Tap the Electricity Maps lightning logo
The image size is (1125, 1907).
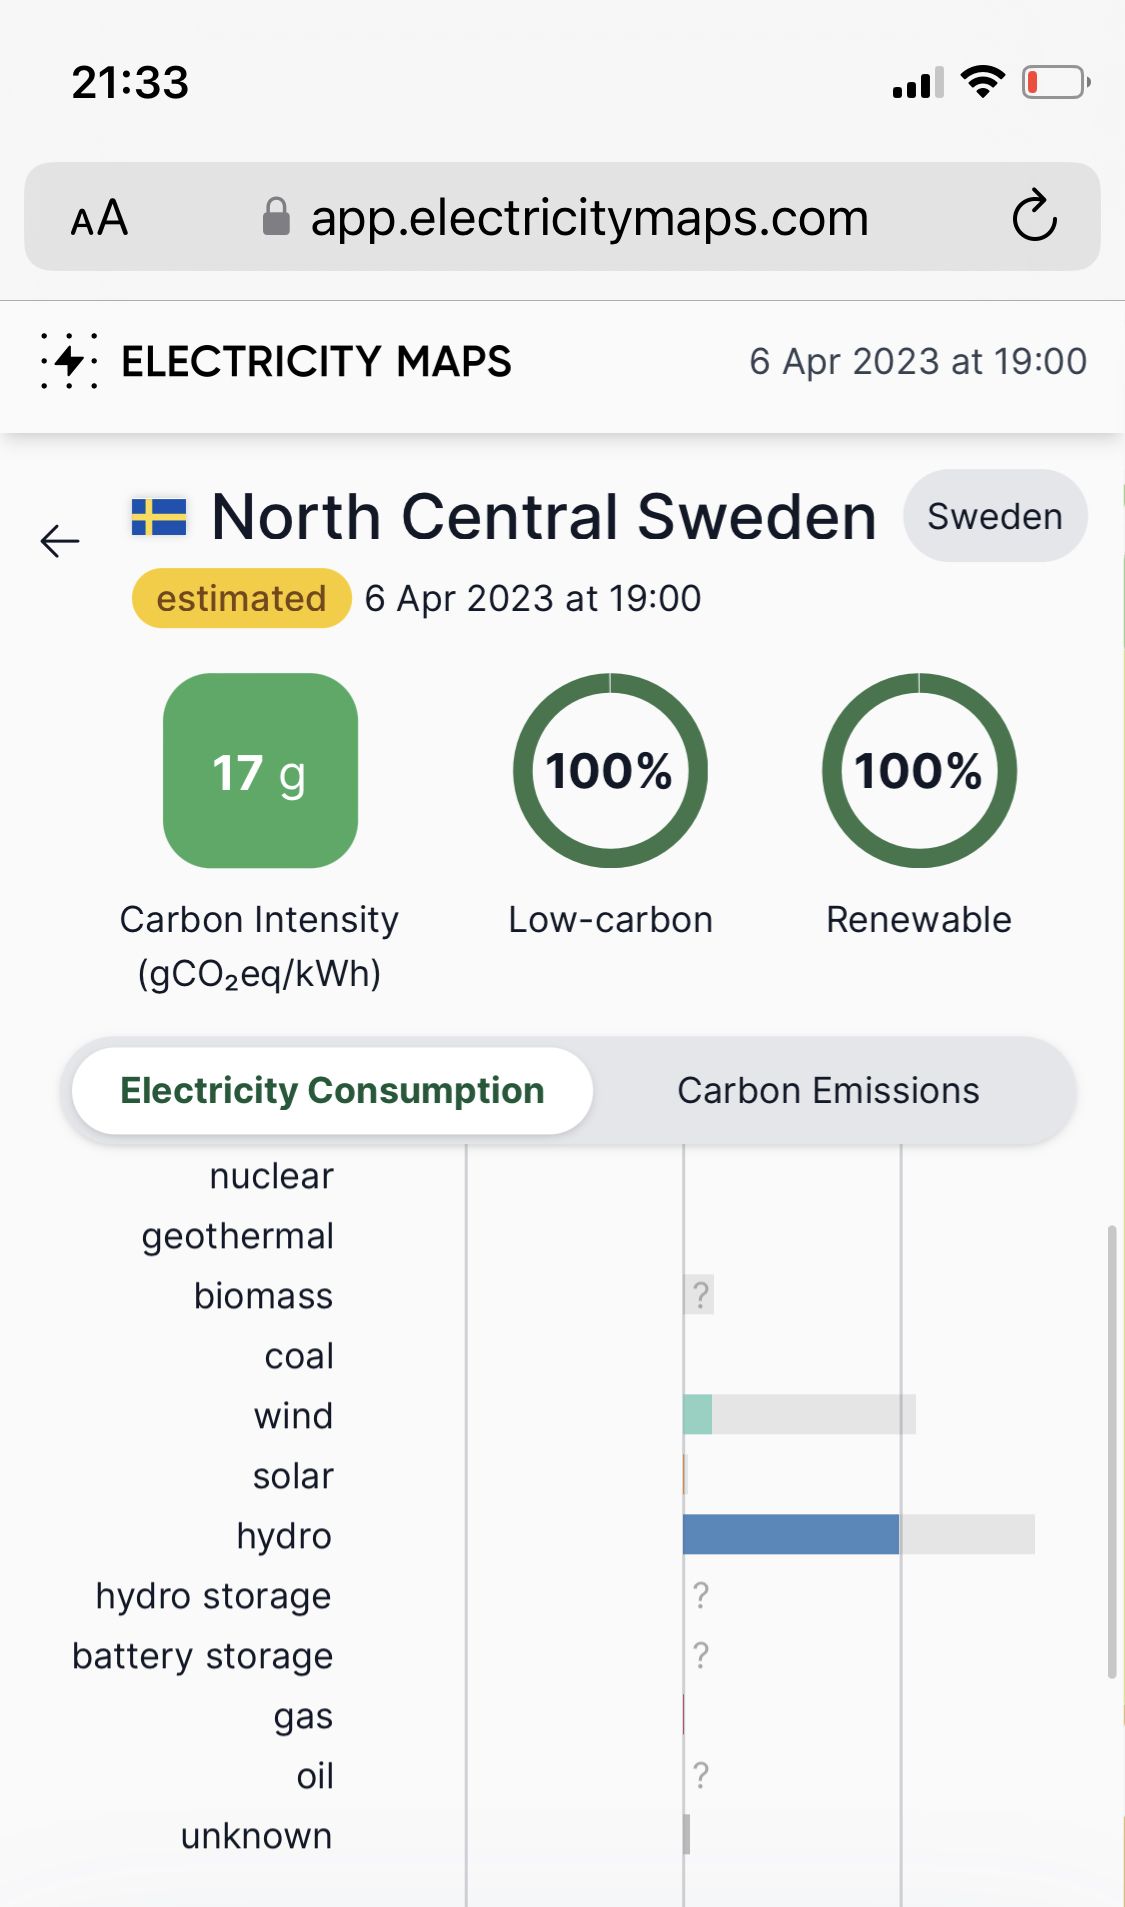click(69, 361)
